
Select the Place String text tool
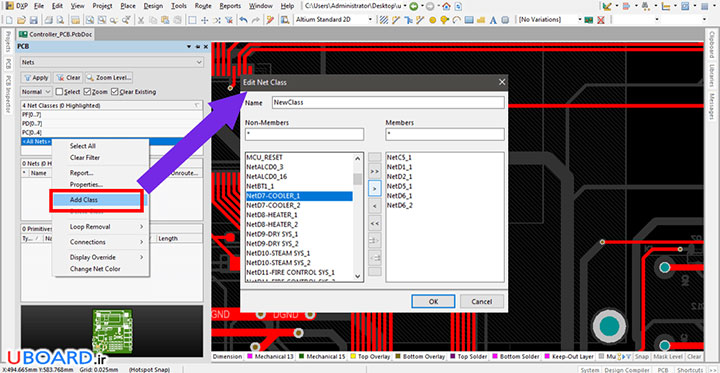point(493,20)
